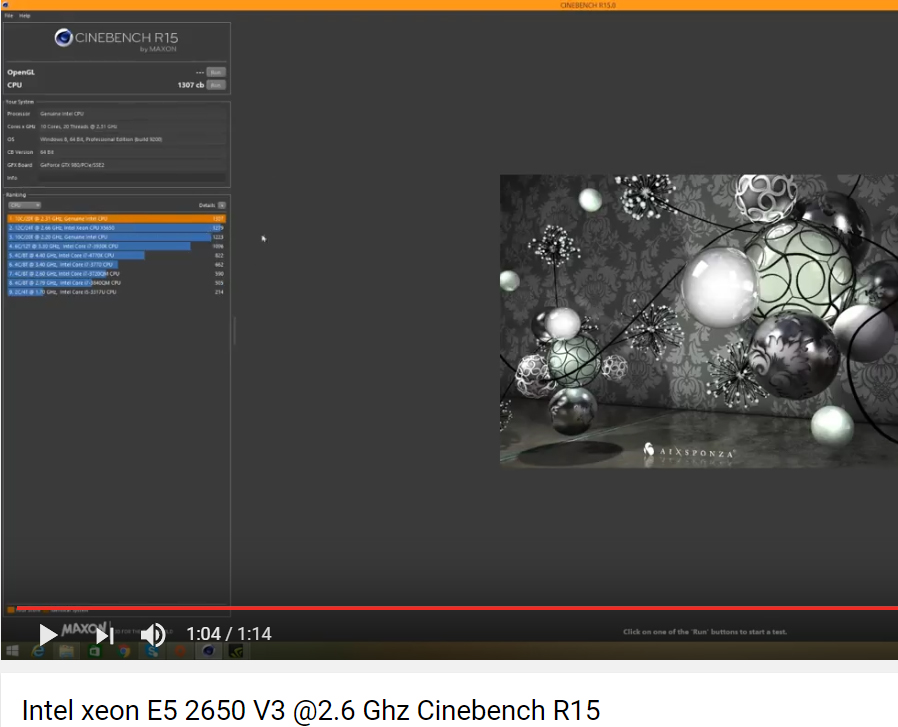Run the OpenGL benchmark
This screenshot has height=727, width=898.
click(216, 72)
